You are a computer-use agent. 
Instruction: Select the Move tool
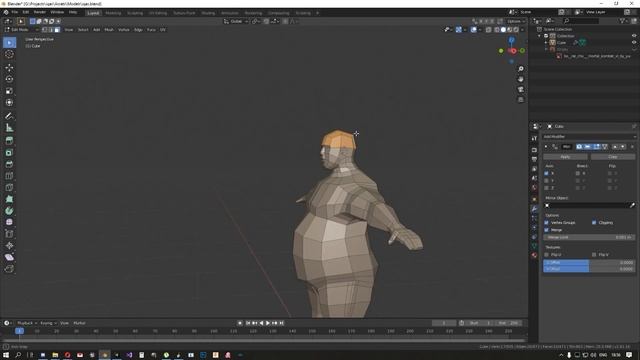(x=9, y=67)
